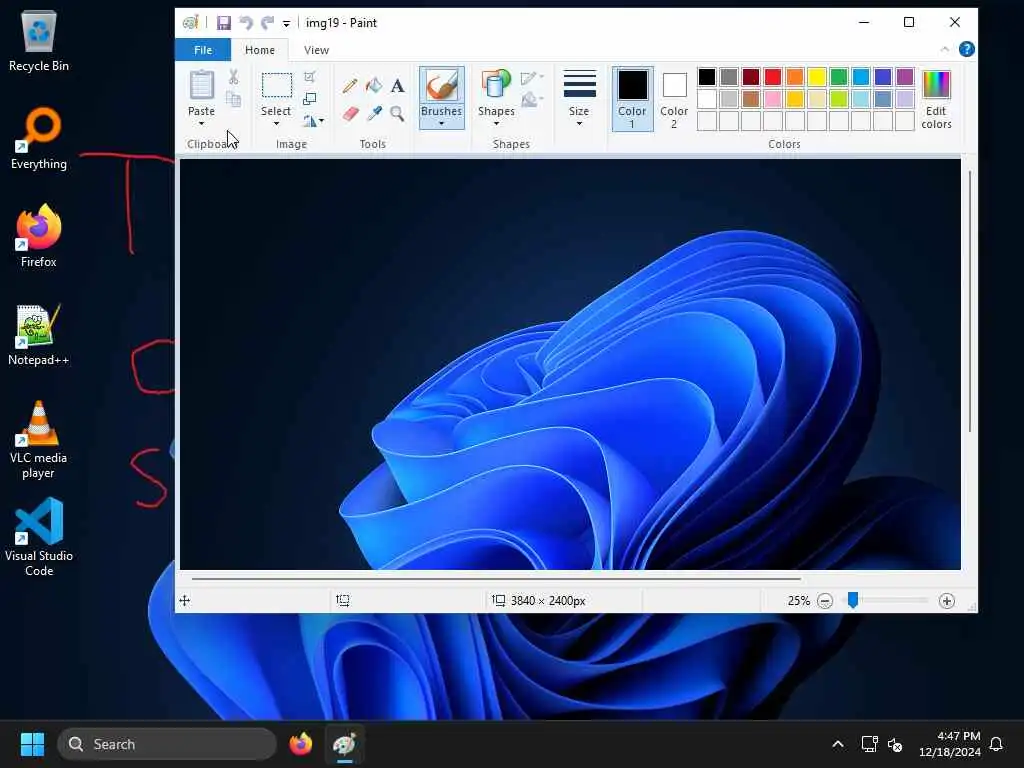This screenshot has width=1024, height=768.
Task: Click the Paste clipboard icon
Action: (x=202, y=85)
